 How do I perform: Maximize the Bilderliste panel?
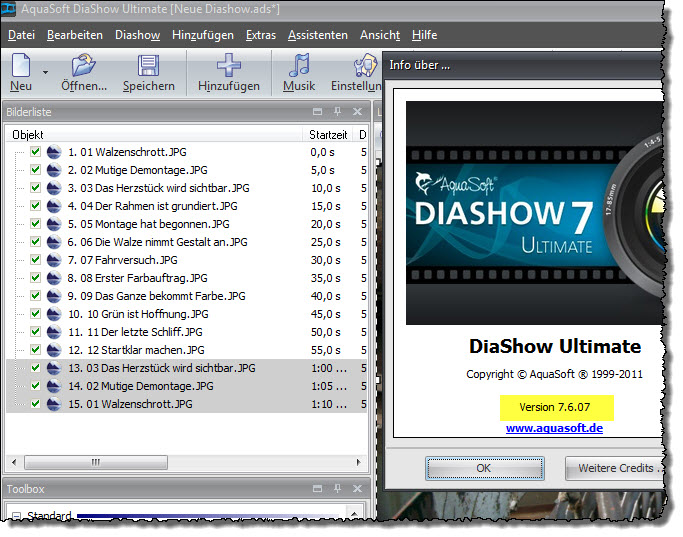tap(318, 112)
